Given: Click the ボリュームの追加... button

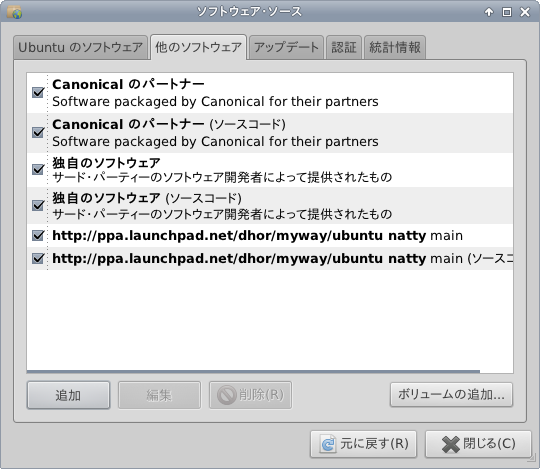Looking at the screenshot, I should pos(451,395).
